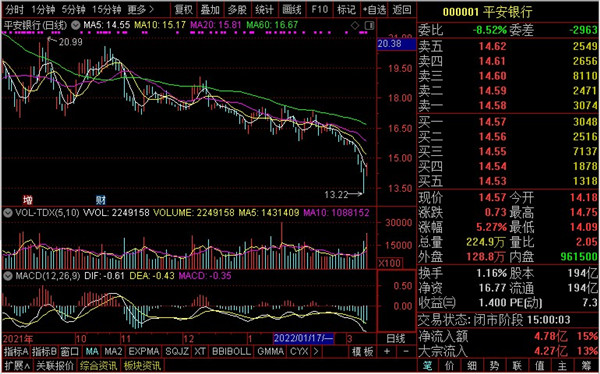Open the 筹 chip distribution icon
This screenshot has height=374, width=600.
588,366
